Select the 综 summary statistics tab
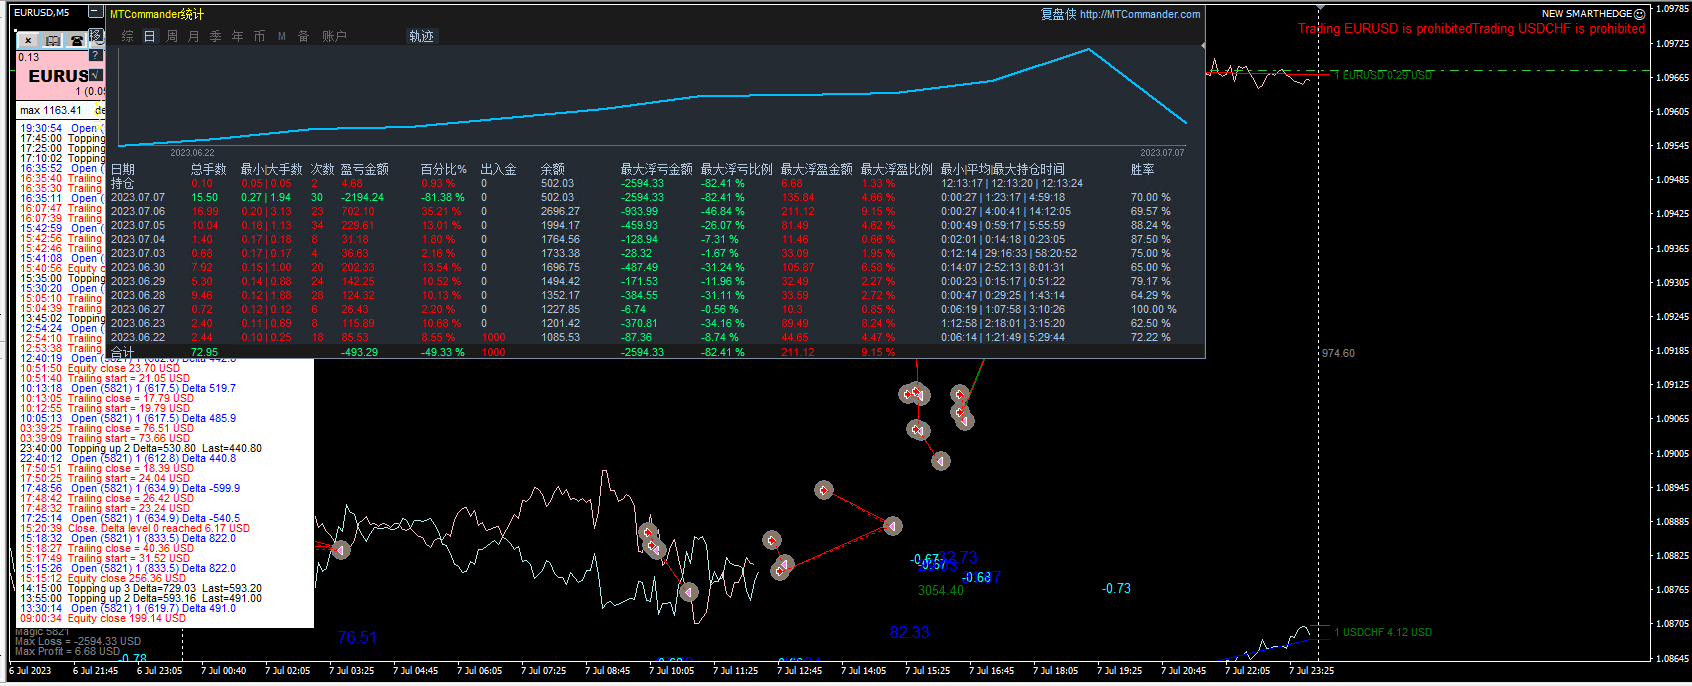 pyautogui.click(x=127, y=36)
